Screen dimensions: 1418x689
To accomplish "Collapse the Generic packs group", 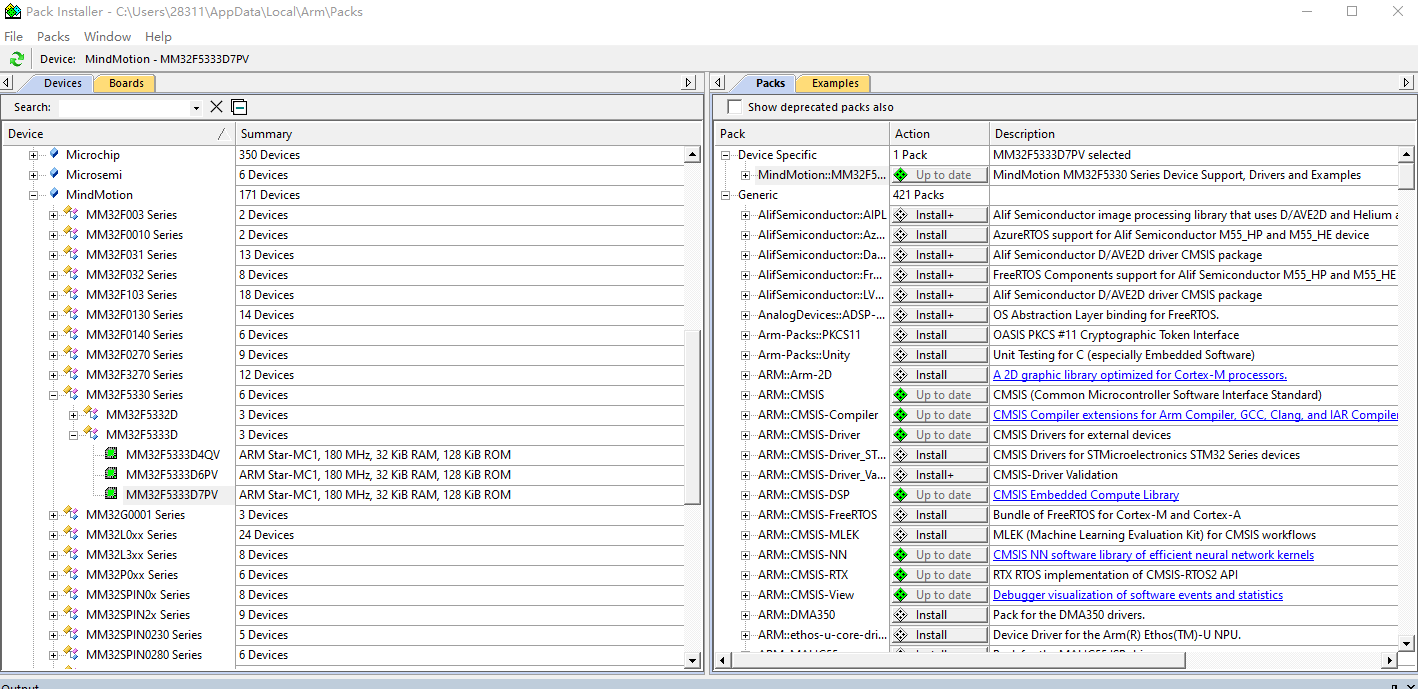I will click(725, 195).
